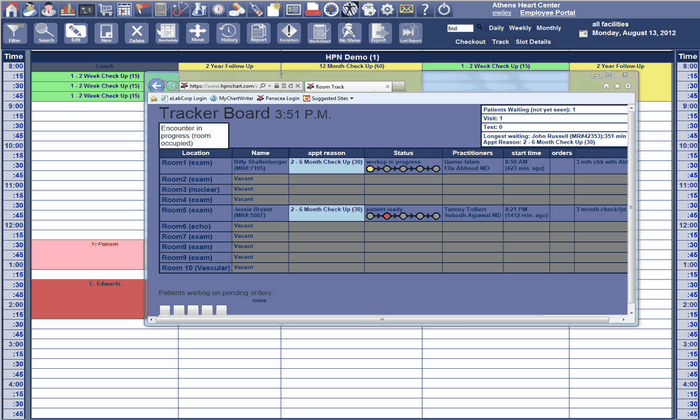Switch to the Weekly view

point(519,28)
